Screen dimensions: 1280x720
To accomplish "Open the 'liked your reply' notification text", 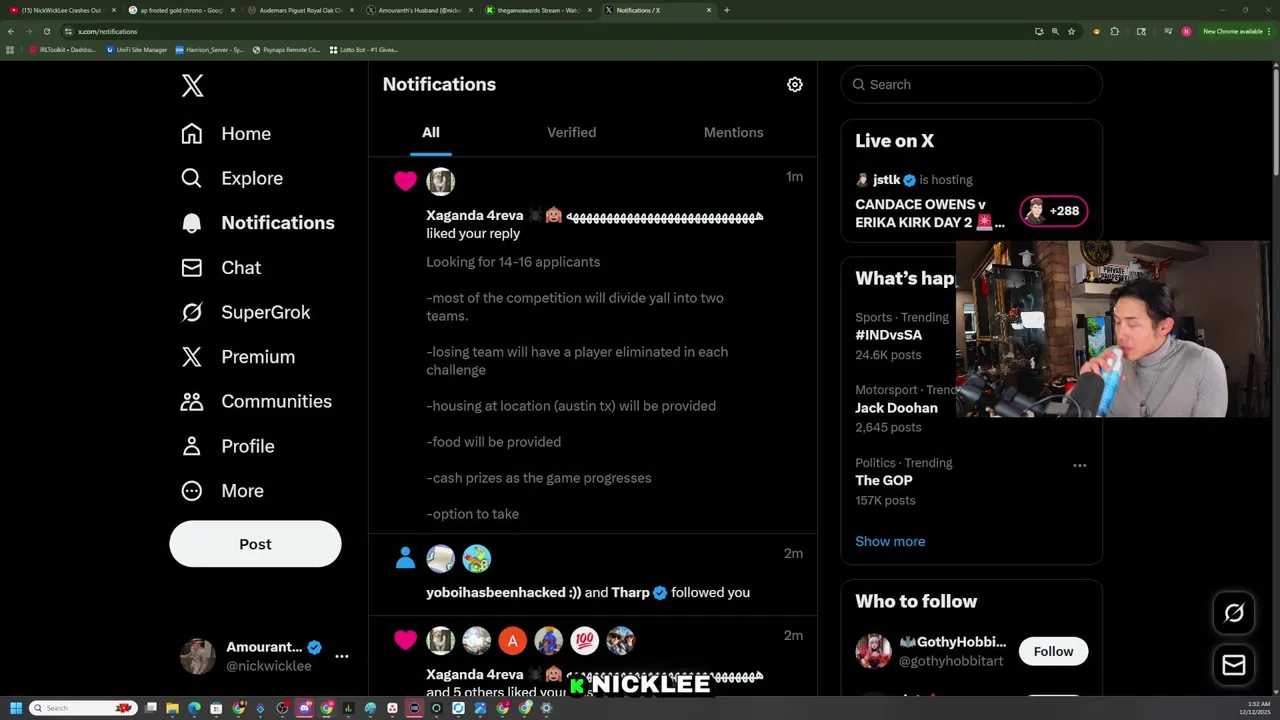I will click(x=473, y=233).
